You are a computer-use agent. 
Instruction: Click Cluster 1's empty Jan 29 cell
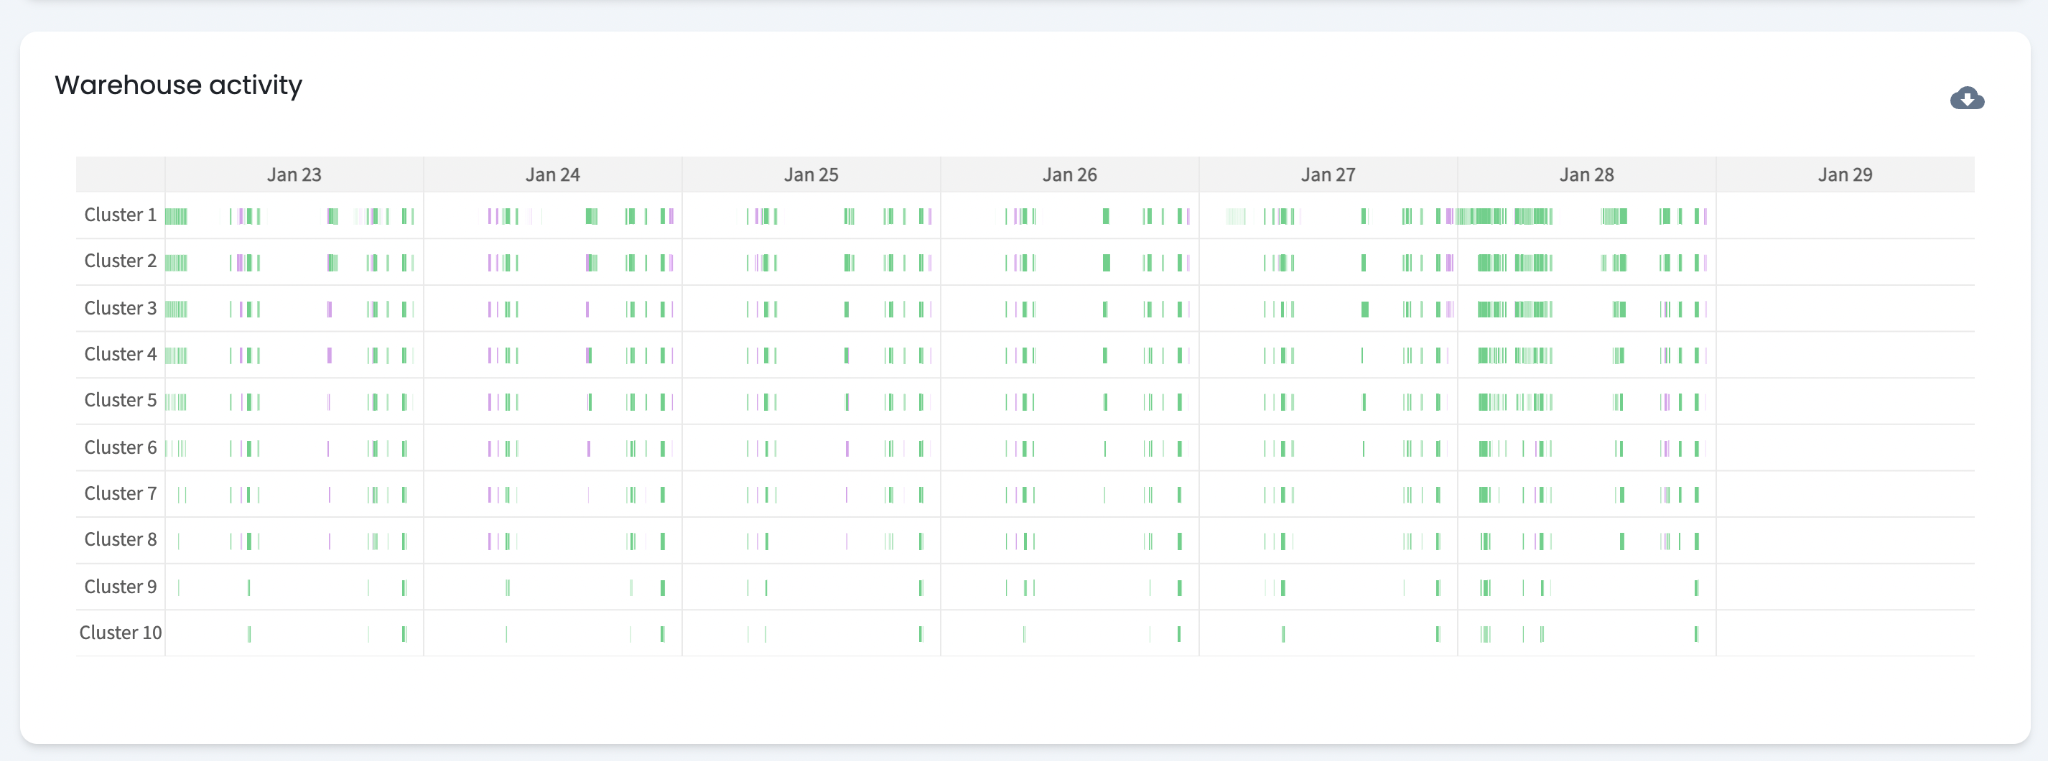(x=1845, y=215)
